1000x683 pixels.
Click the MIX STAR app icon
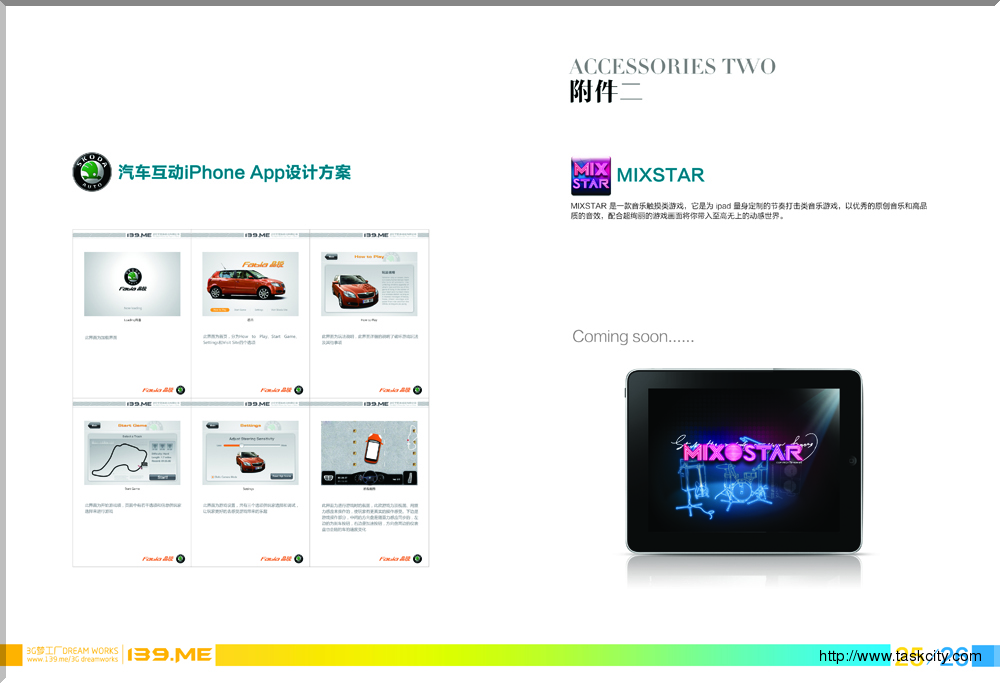(x=591, y=176)
